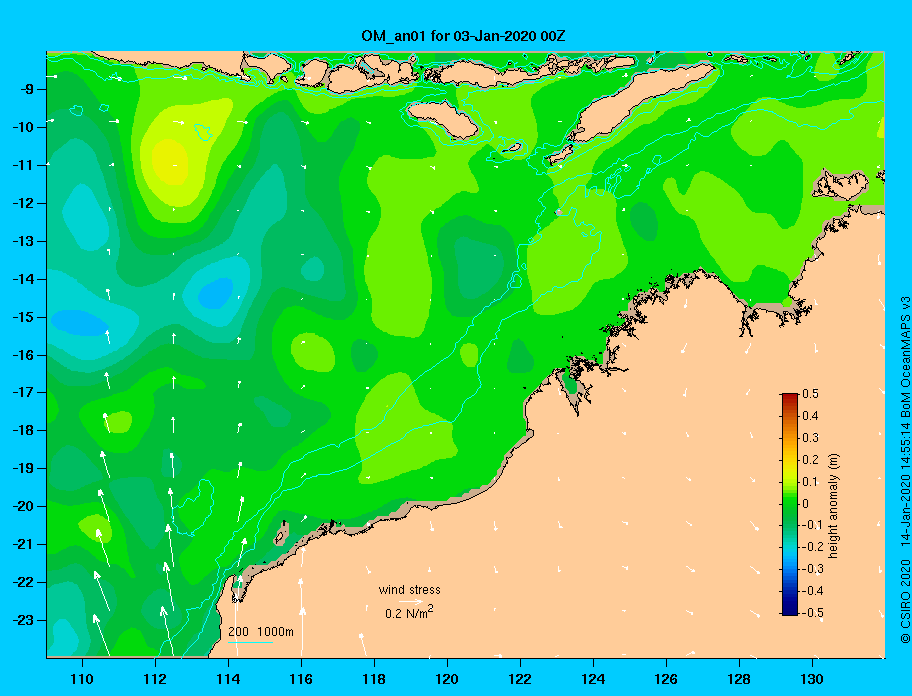
Task: Click the wind stress reference arrow
Action: [411, 602]
